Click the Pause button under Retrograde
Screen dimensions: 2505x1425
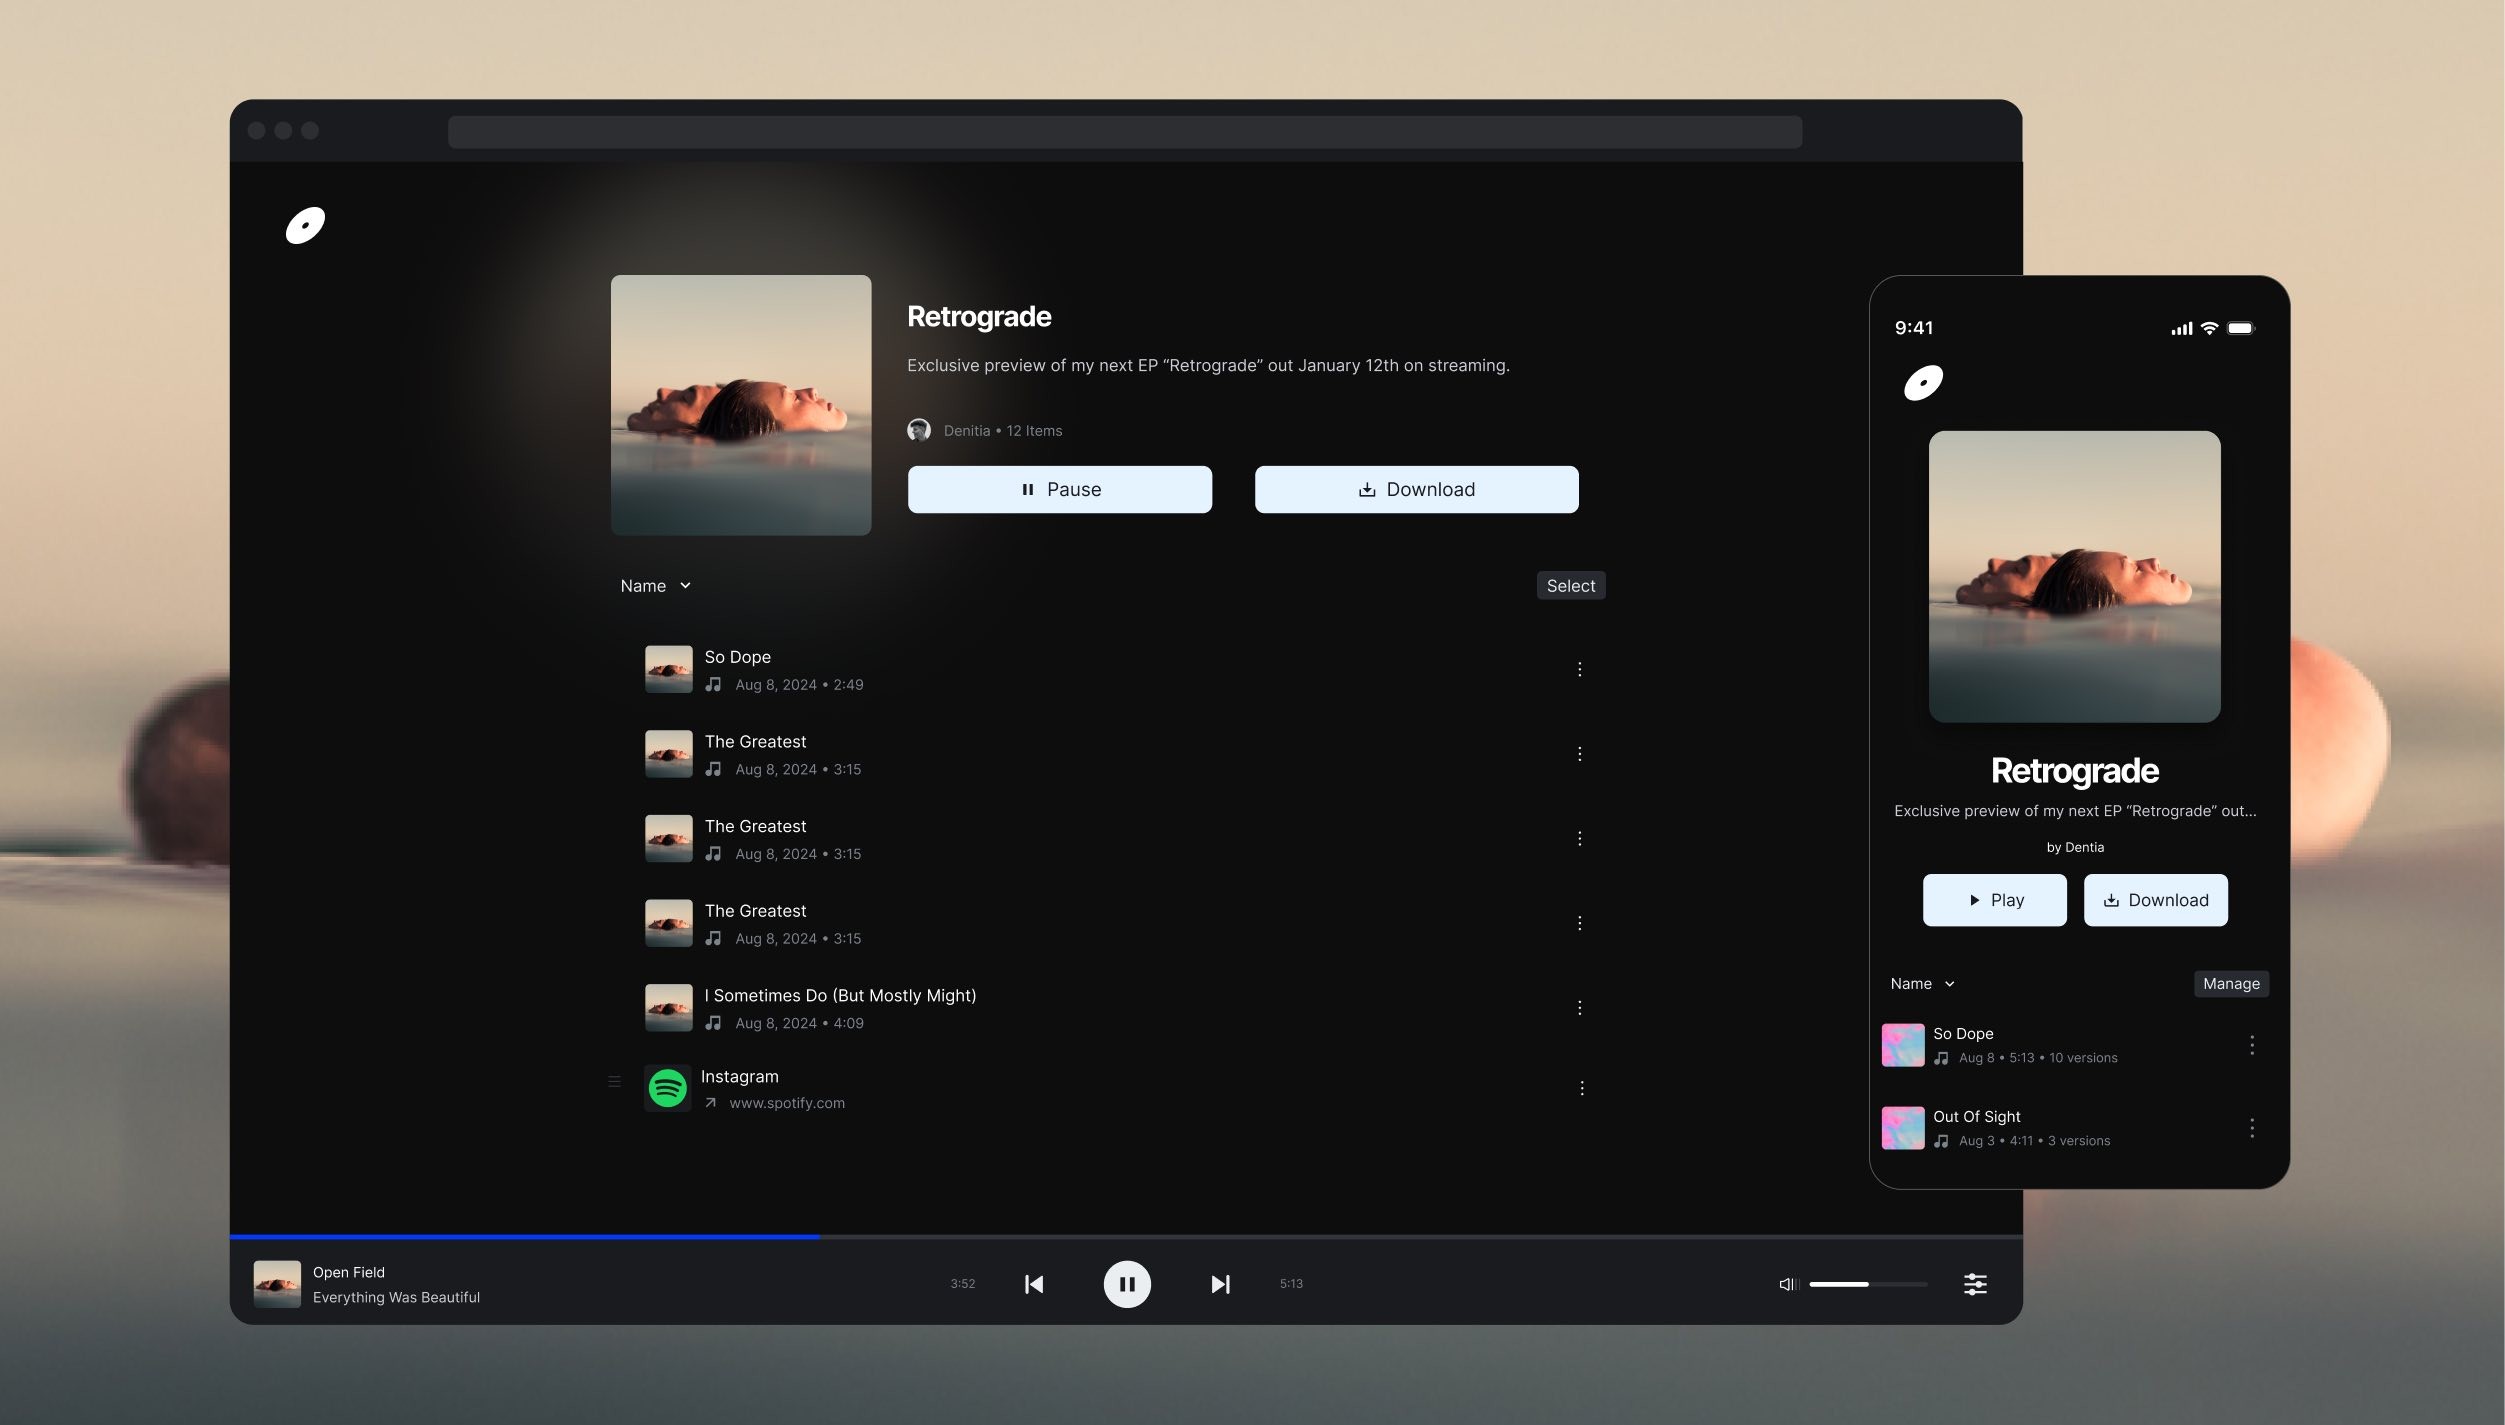click(x=1059, y=489)
